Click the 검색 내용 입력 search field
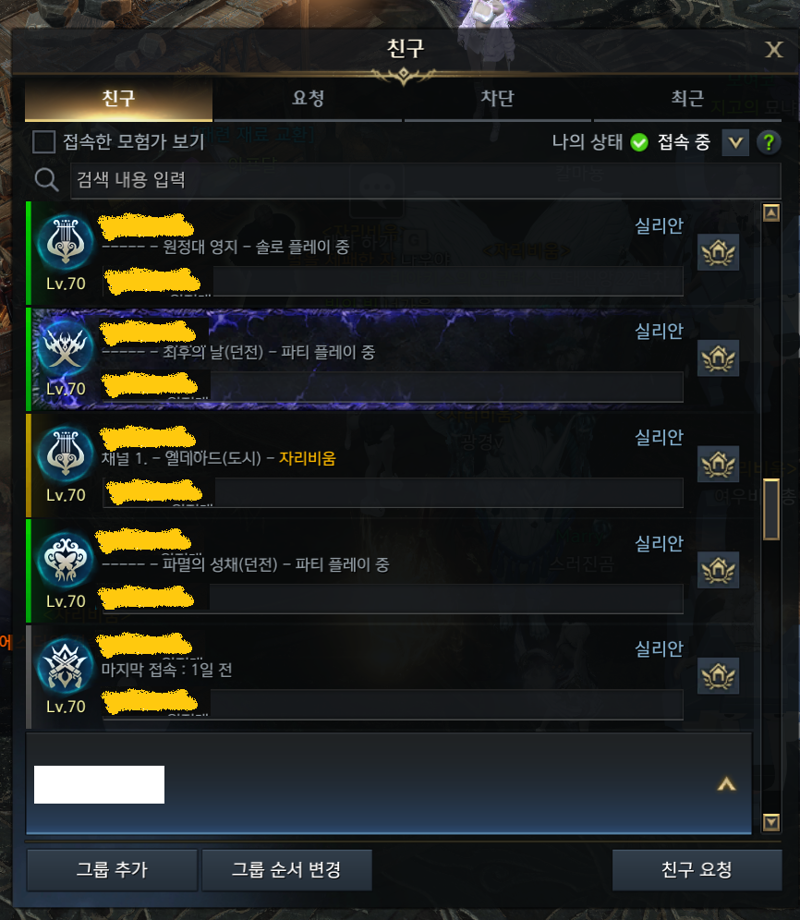 click(425, 180)
